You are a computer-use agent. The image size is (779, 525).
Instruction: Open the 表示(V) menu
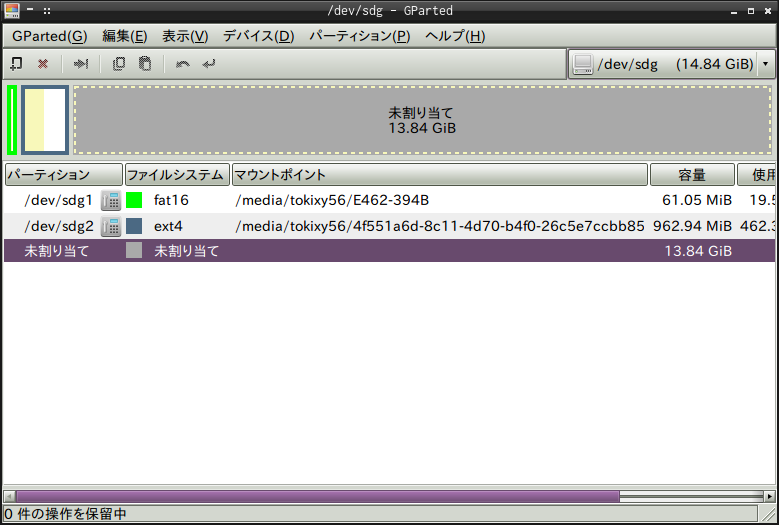pyautogui.click(x=185, y=36)
